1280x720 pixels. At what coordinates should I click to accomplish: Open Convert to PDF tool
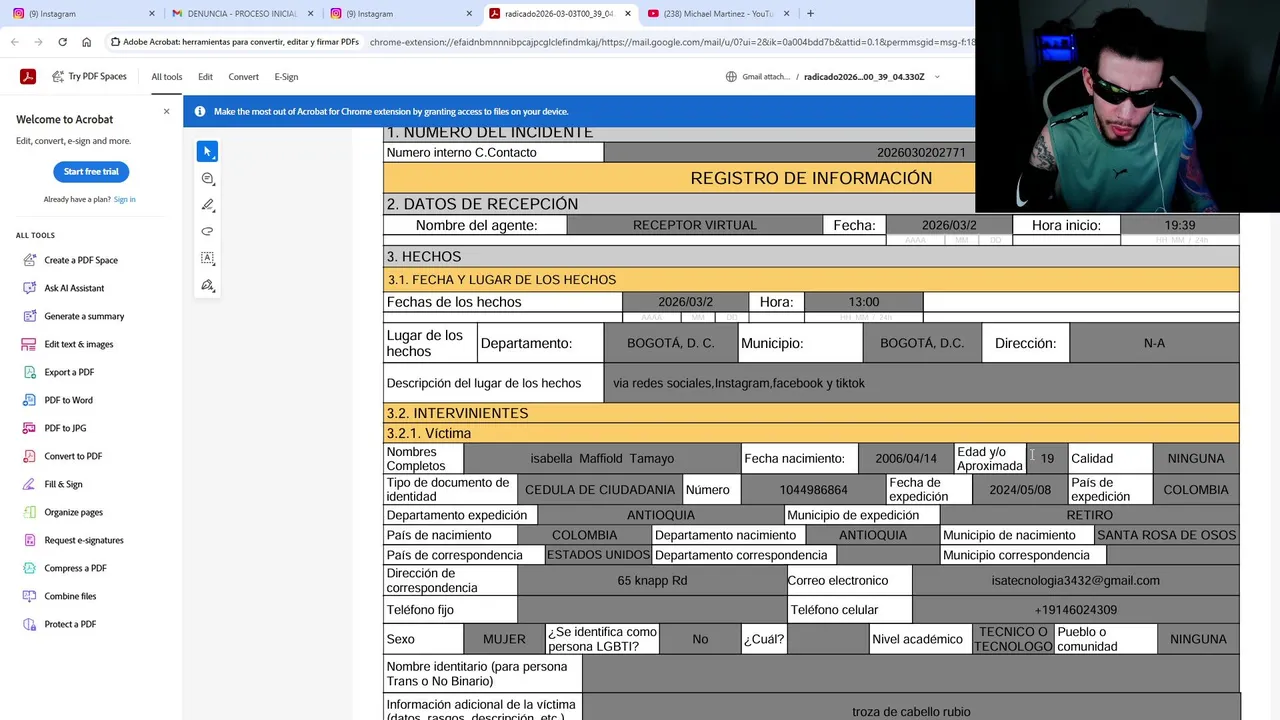click(73, 456)
